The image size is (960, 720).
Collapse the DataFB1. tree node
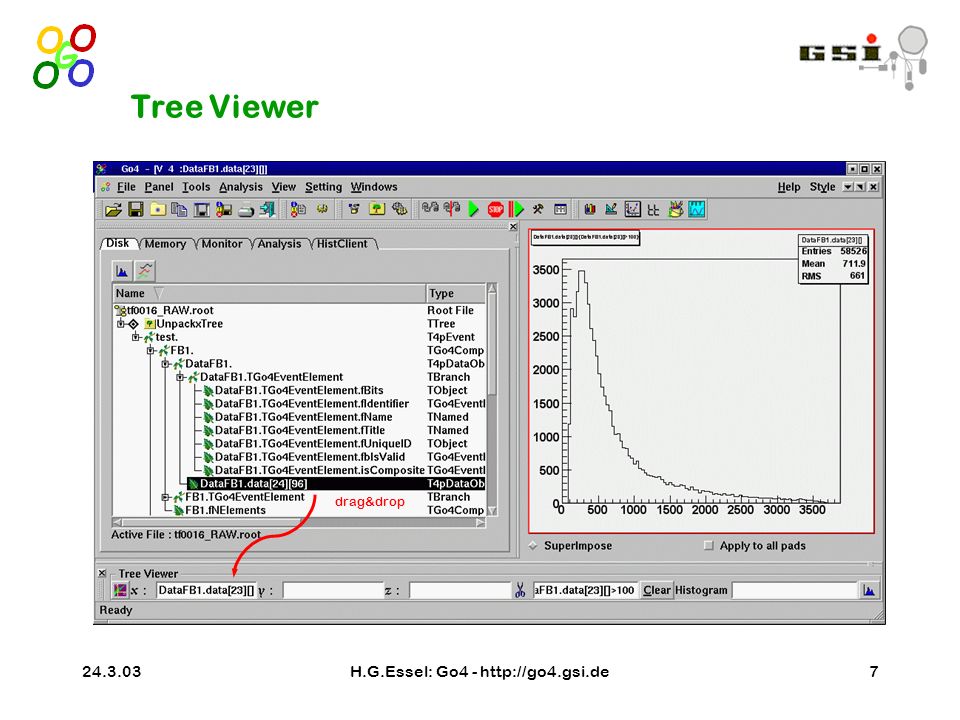coord(165,364)
